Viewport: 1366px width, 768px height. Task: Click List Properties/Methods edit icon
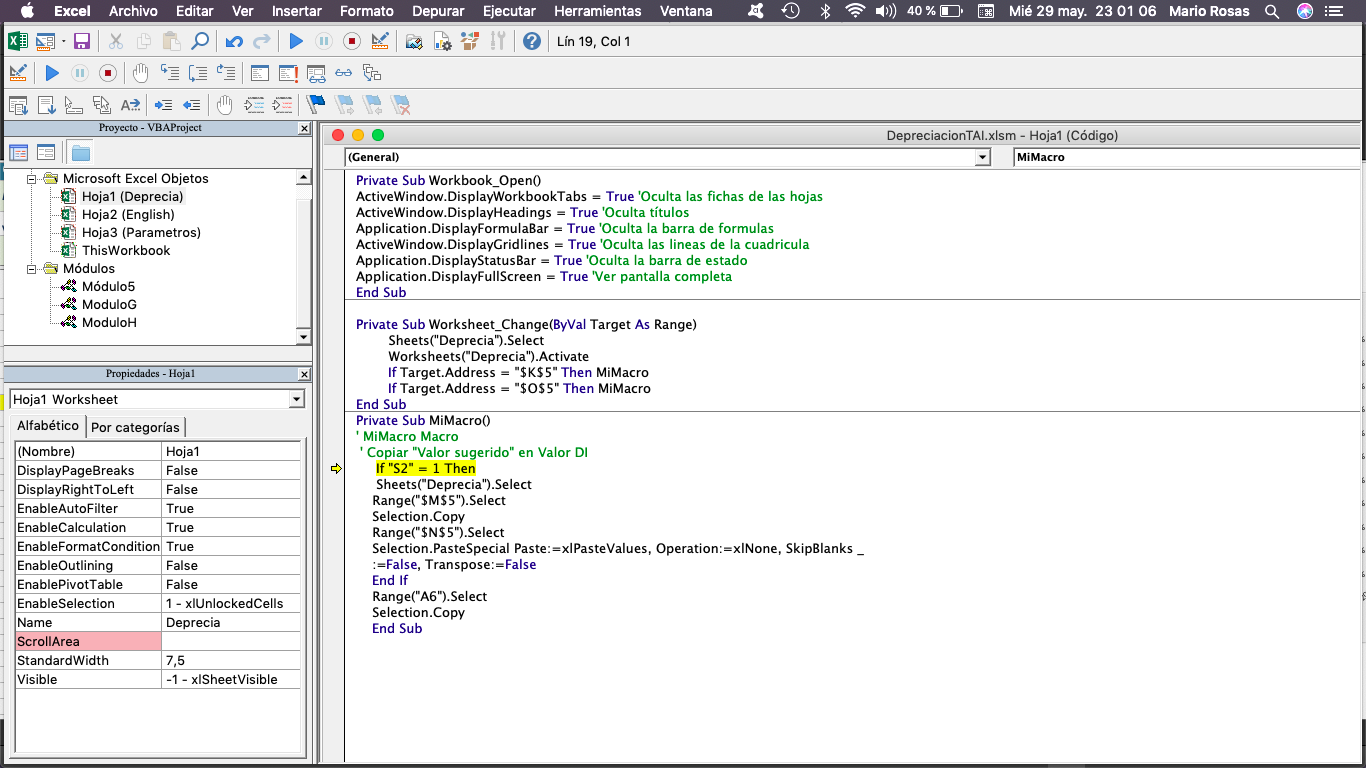click(18, 105)
